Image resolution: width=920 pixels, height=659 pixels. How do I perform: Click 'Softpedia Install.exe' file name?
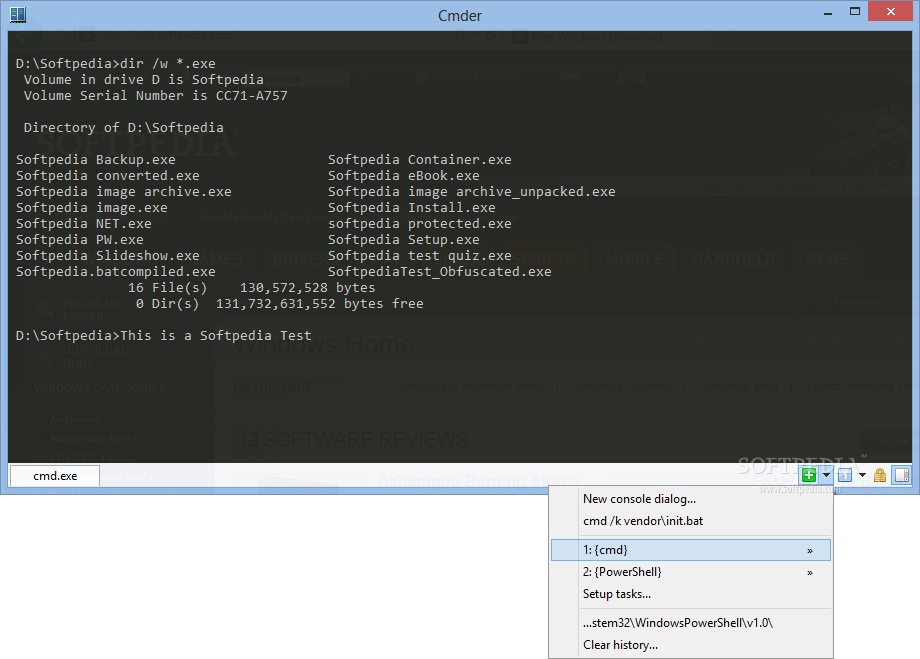click(x=411, y=207)
